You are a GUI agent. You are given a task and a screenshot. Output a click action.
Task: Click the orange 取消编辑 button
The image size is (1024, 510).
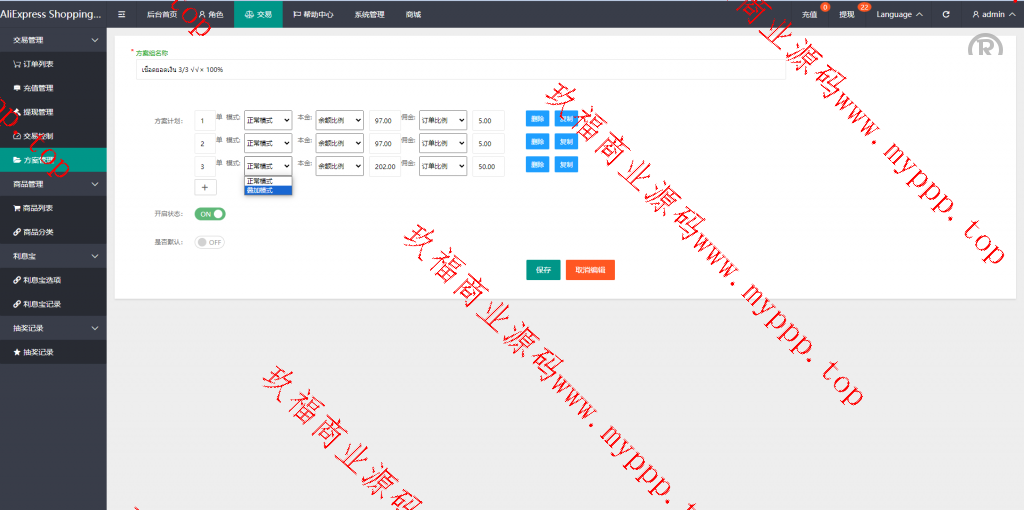coord(589,270)
